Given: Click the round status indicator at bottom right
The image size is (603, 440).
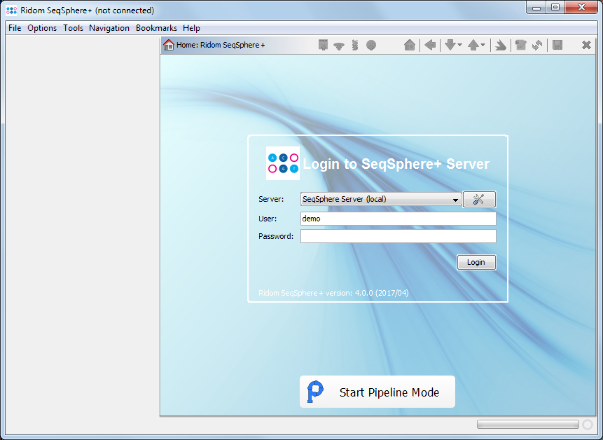Looking at the screenshot, I should (587, 425).
